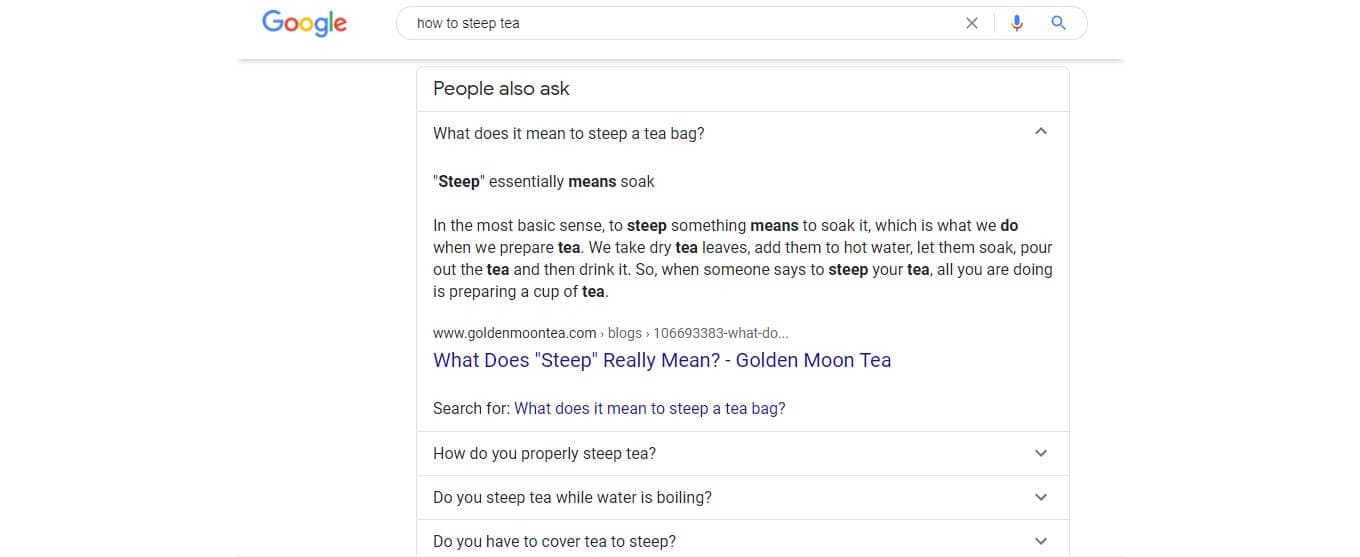
Task: Expand chevron for 'Do you steep tea while water is boiling?'
Action: click(1041, 497)
